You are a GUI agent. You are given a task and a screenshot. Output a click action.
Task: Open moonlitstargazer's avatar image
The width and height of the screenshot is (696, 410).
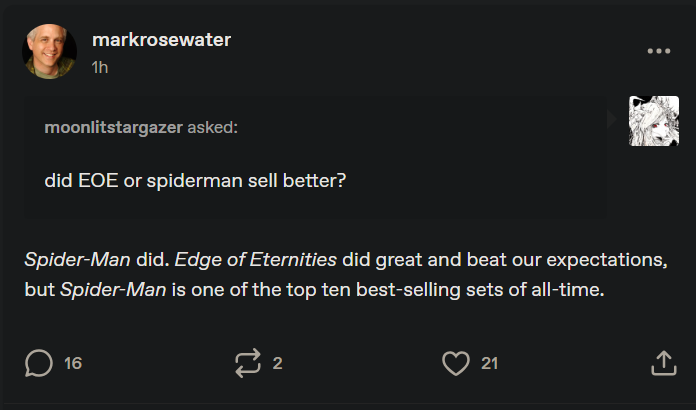pos(653,121)
